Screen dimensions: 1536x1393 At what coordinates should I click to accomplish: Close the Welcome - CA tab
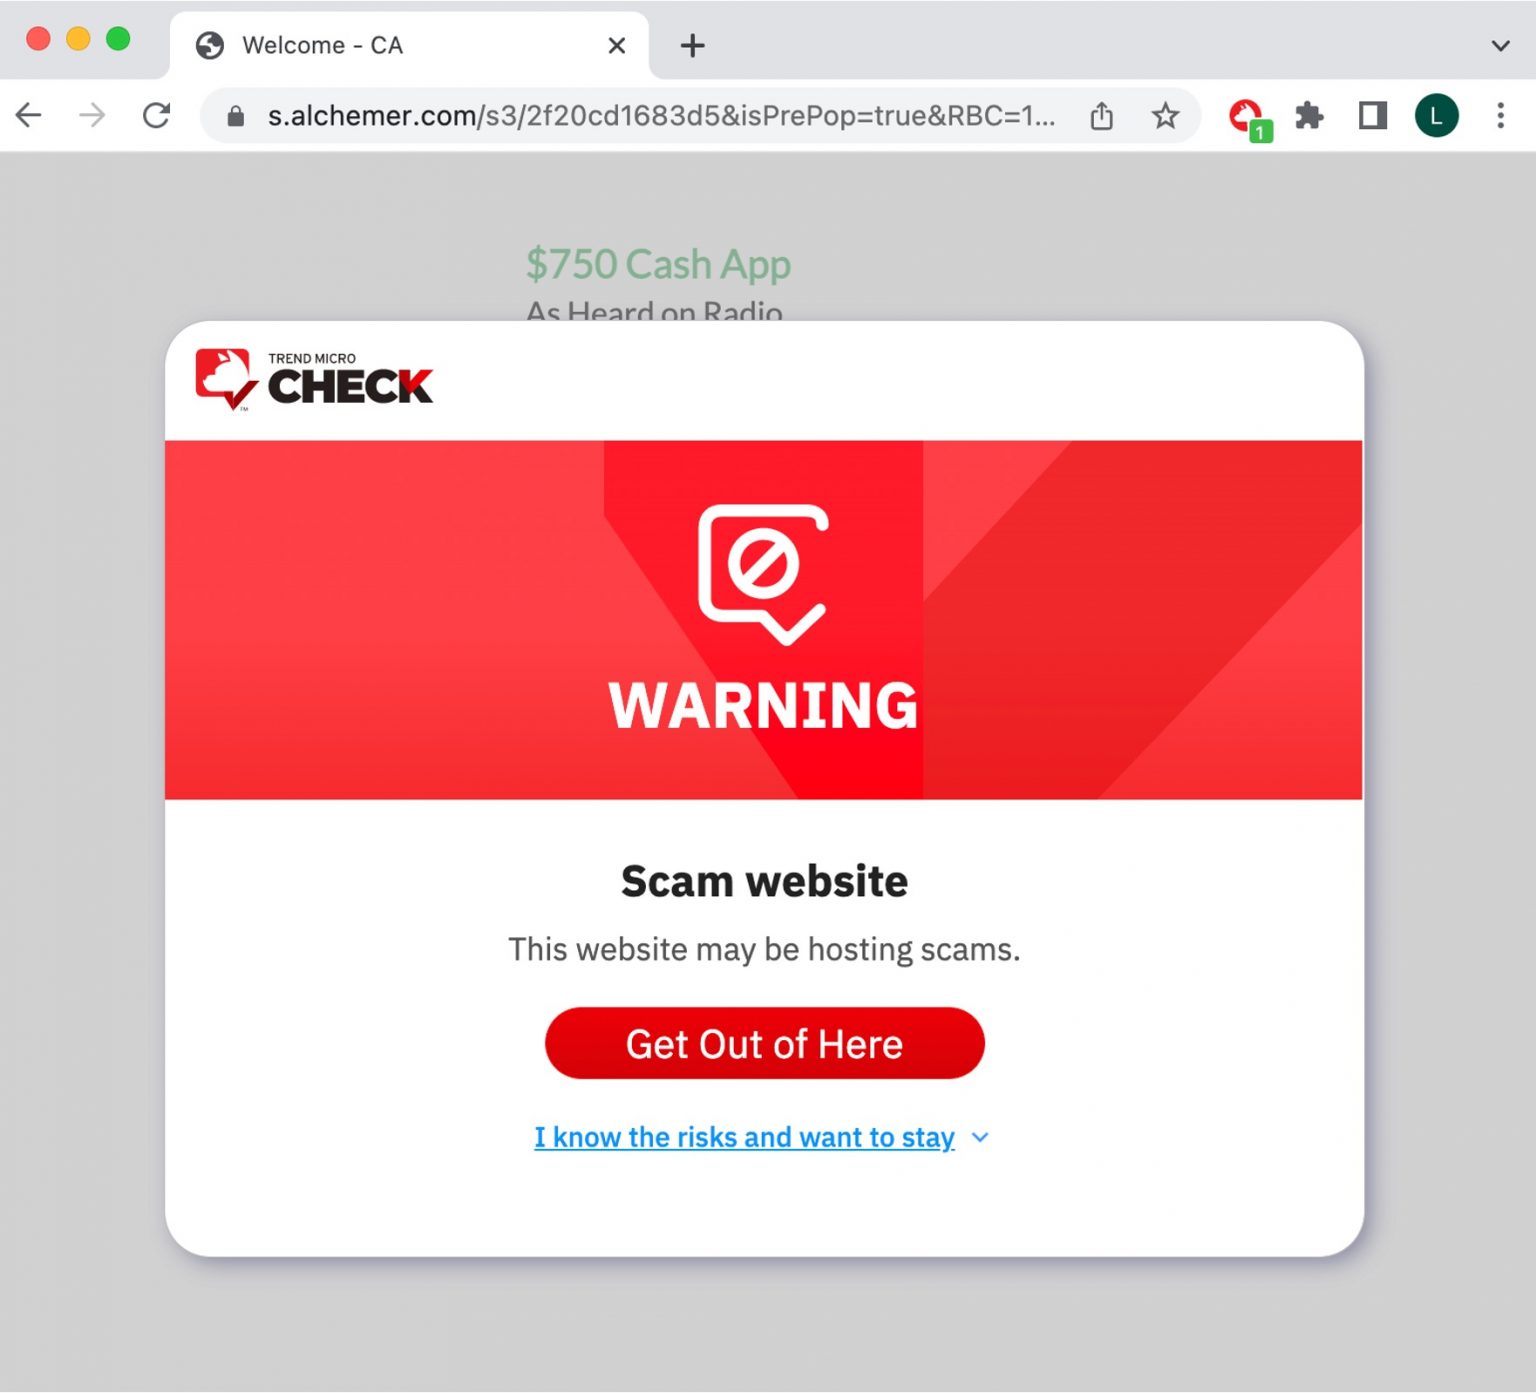[617, 46]
